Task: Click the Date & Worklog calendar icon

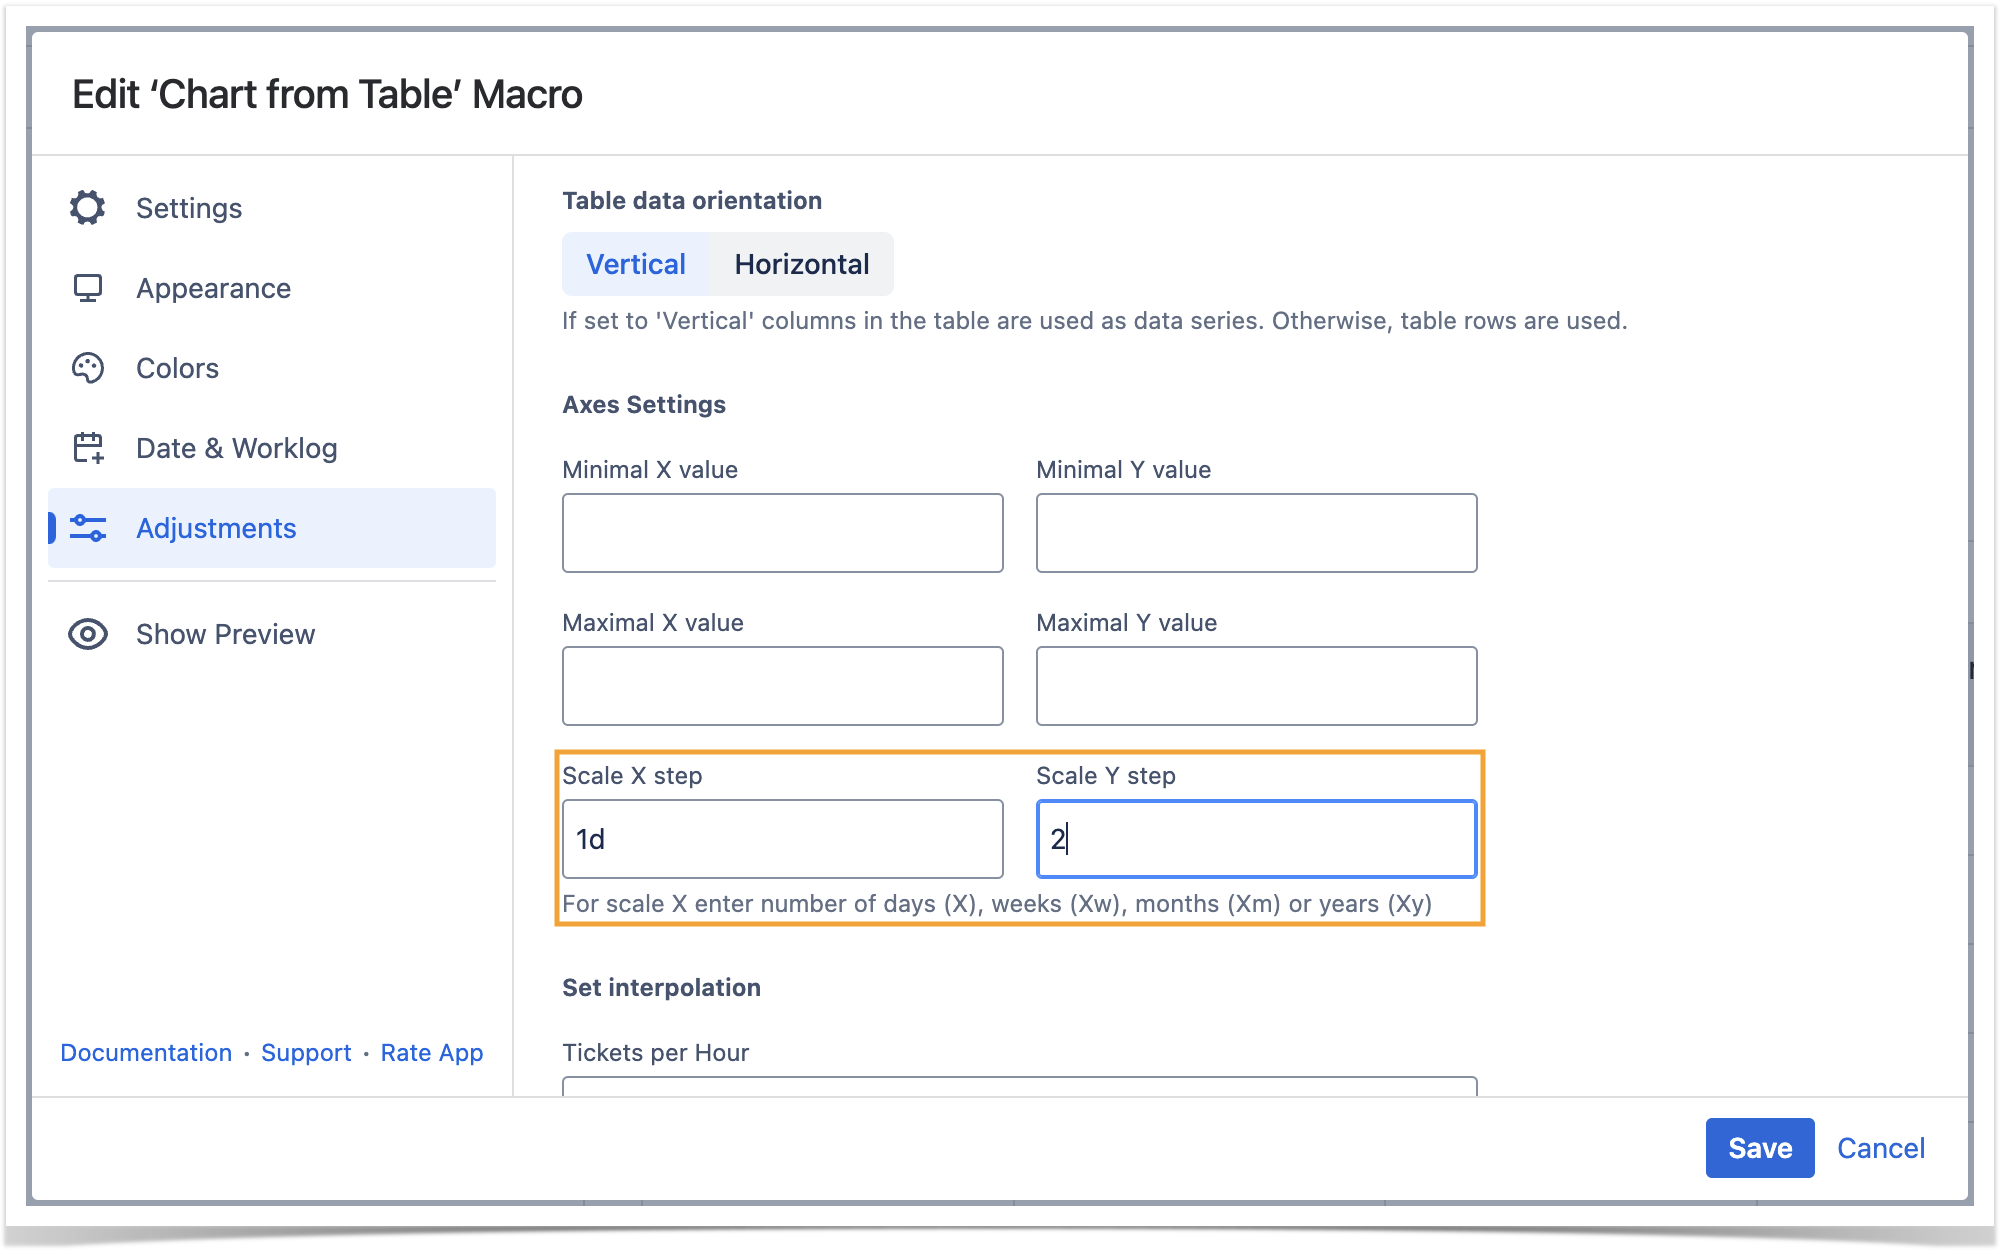Action: (x=88, y=448)
